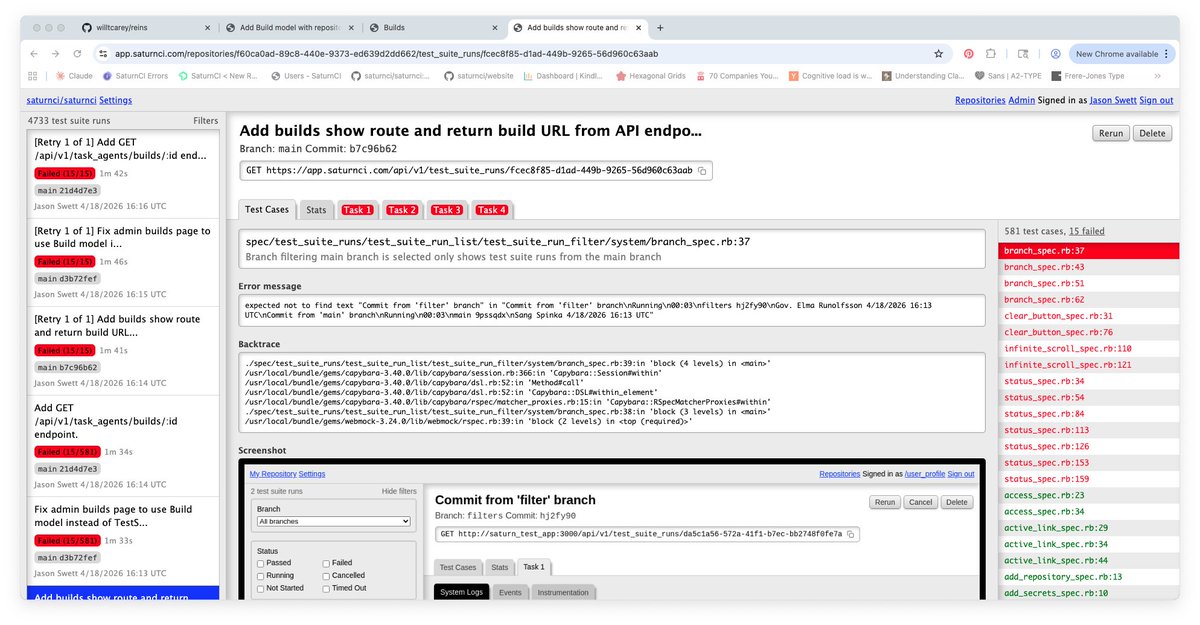Open the Task 1 tab
Screen dimensions: 1200x625
(357, 210)
